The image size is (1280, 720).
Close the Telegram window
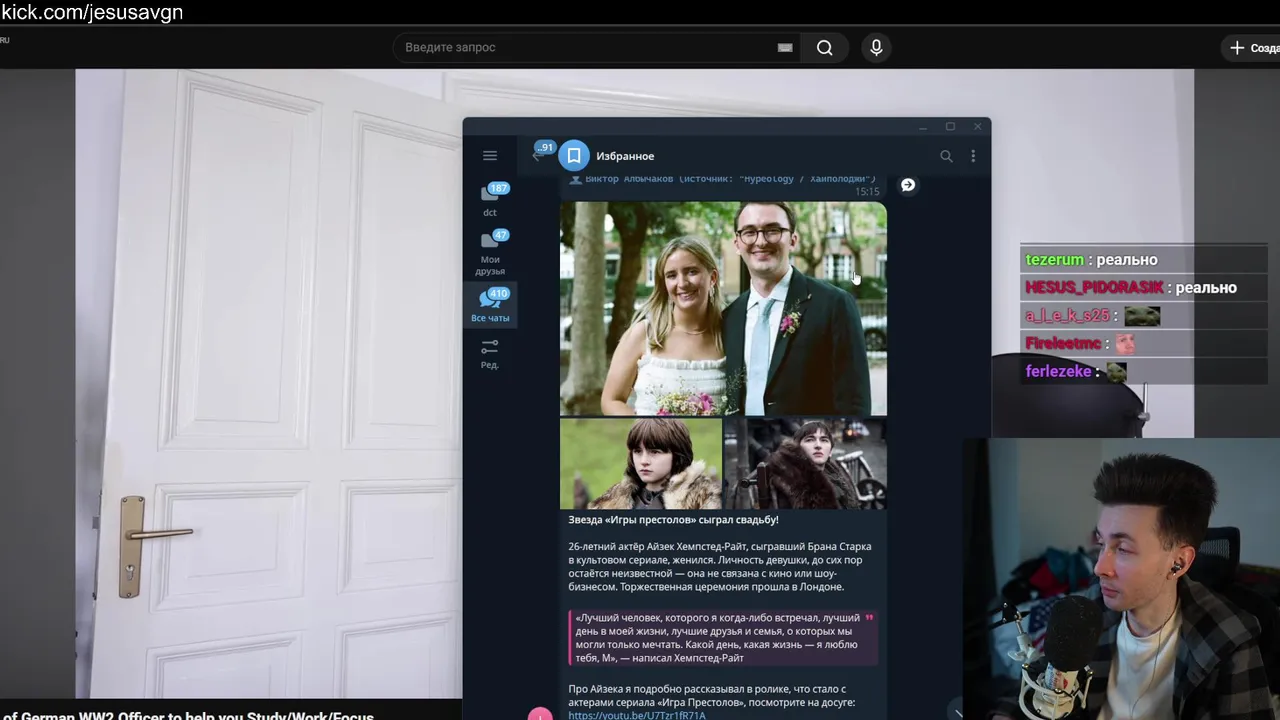click(978, 127)
